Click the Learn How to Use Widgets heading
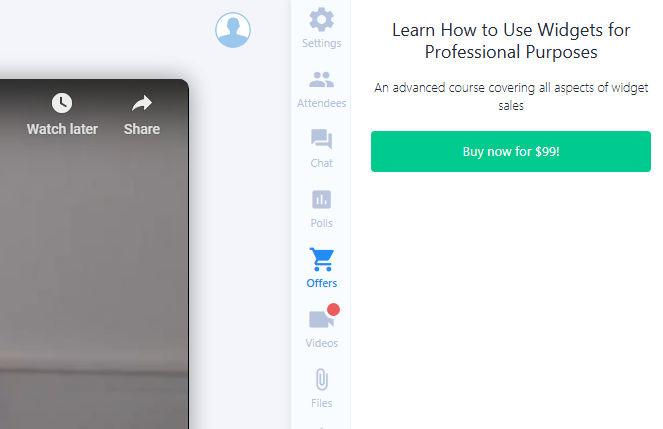 511,40
